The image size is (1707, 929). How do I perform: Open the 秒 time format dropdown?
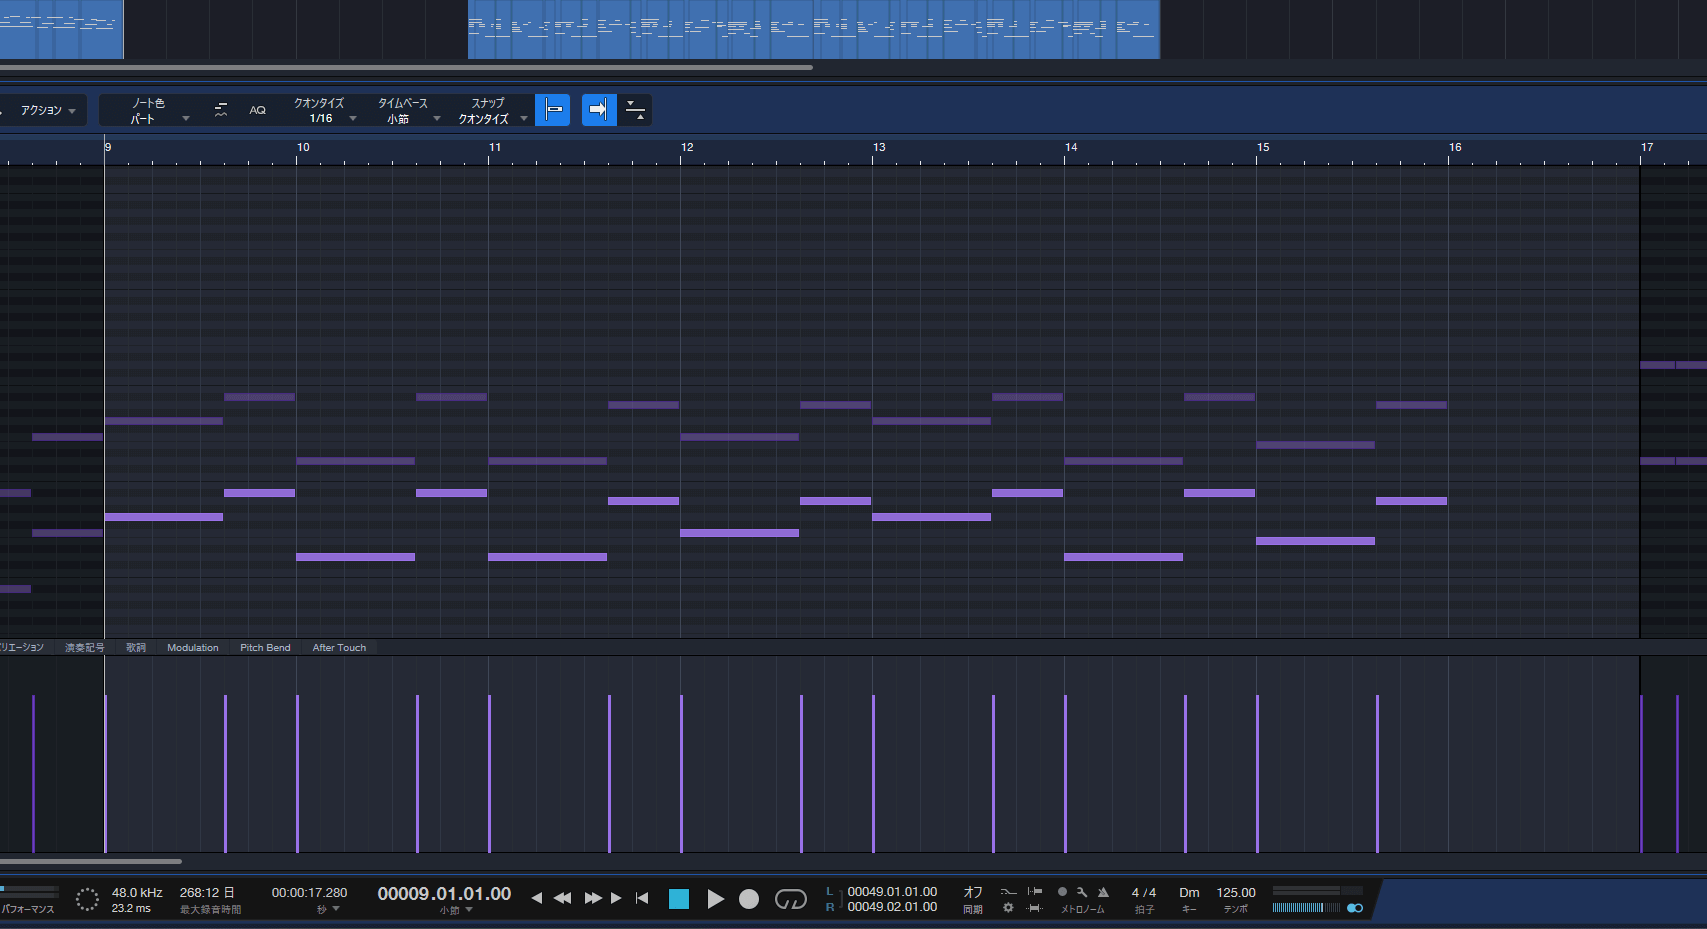pos(328,910)
